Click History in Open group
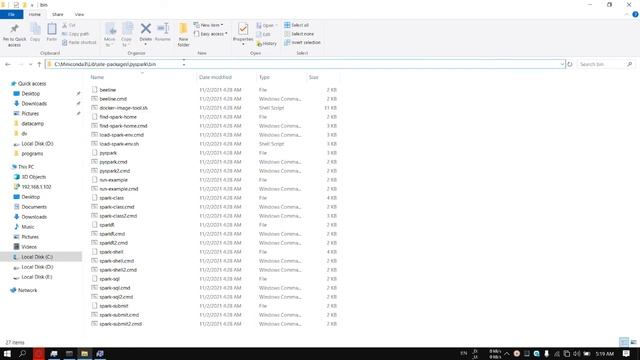Screen dimensions: 640x360 [x=267, y=43]
